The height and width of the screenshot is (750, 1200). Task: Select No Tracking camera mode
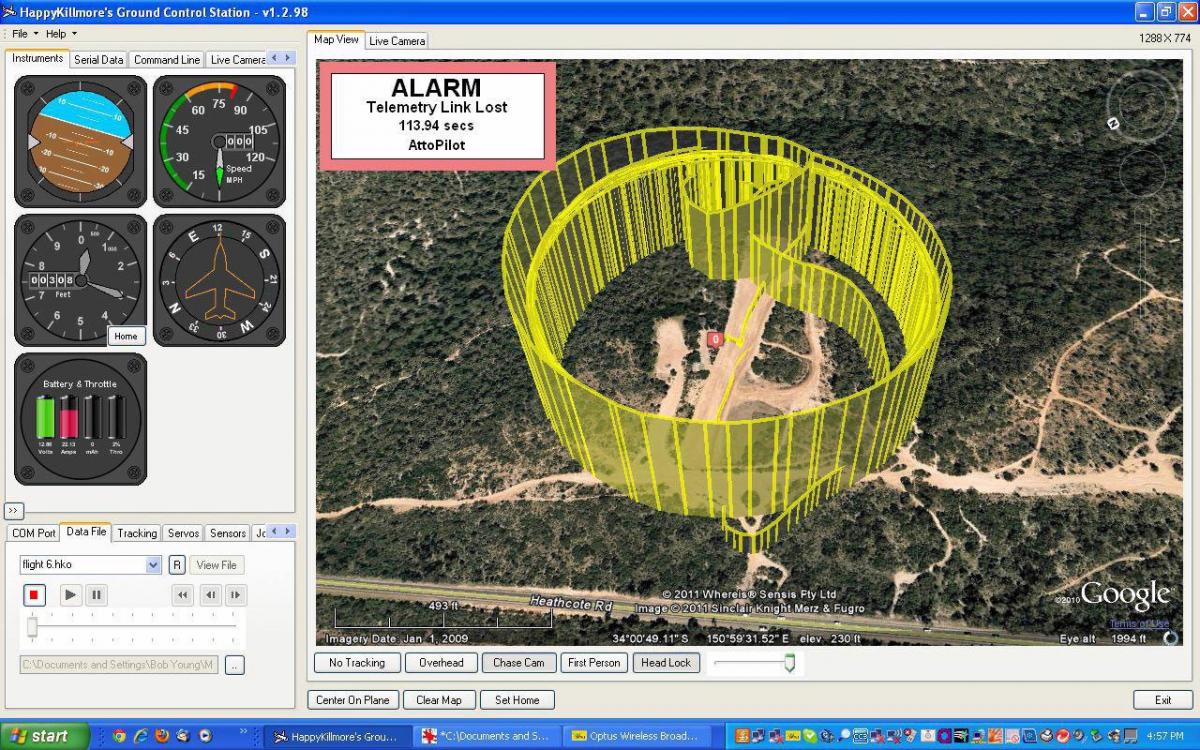pyautogui.click(x=357, y=662)
